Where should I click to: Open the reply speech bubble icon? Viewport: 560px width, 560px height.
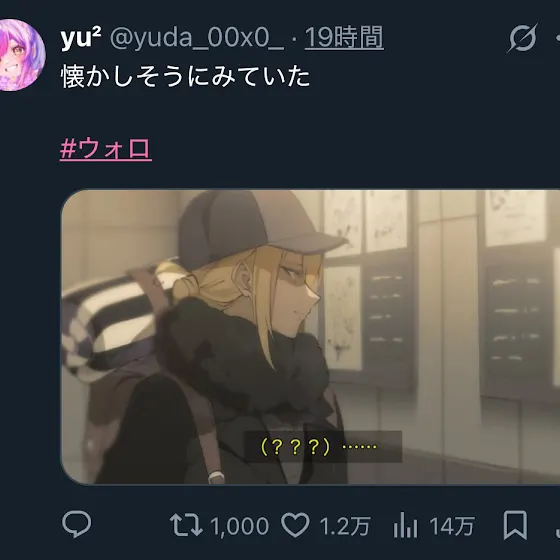[76, 524]
